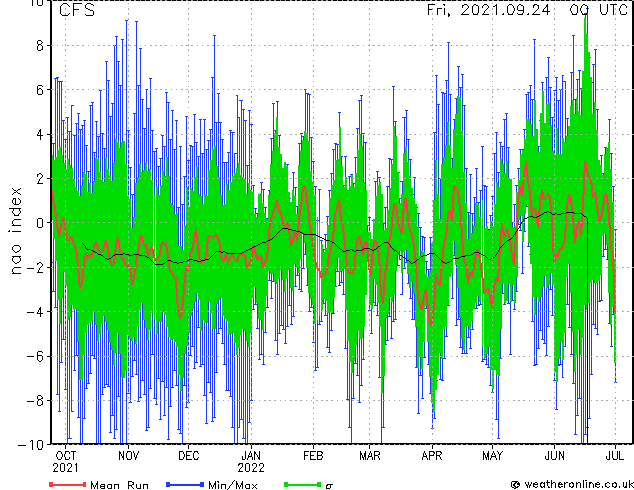The width and height of the screenshot is (634, 490).
Task: Click the DEC x-axis label
Action: pyautogui.click(x=189, y=456)
